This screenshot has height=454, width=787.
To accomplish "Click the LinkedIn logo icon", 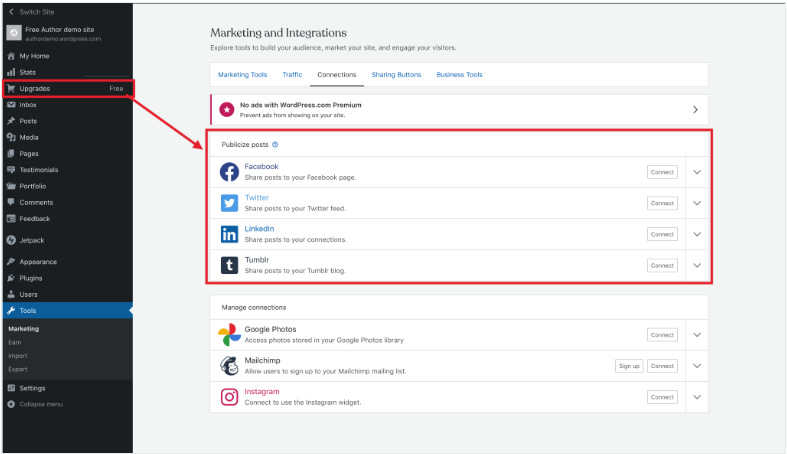I will pos(229,234).
